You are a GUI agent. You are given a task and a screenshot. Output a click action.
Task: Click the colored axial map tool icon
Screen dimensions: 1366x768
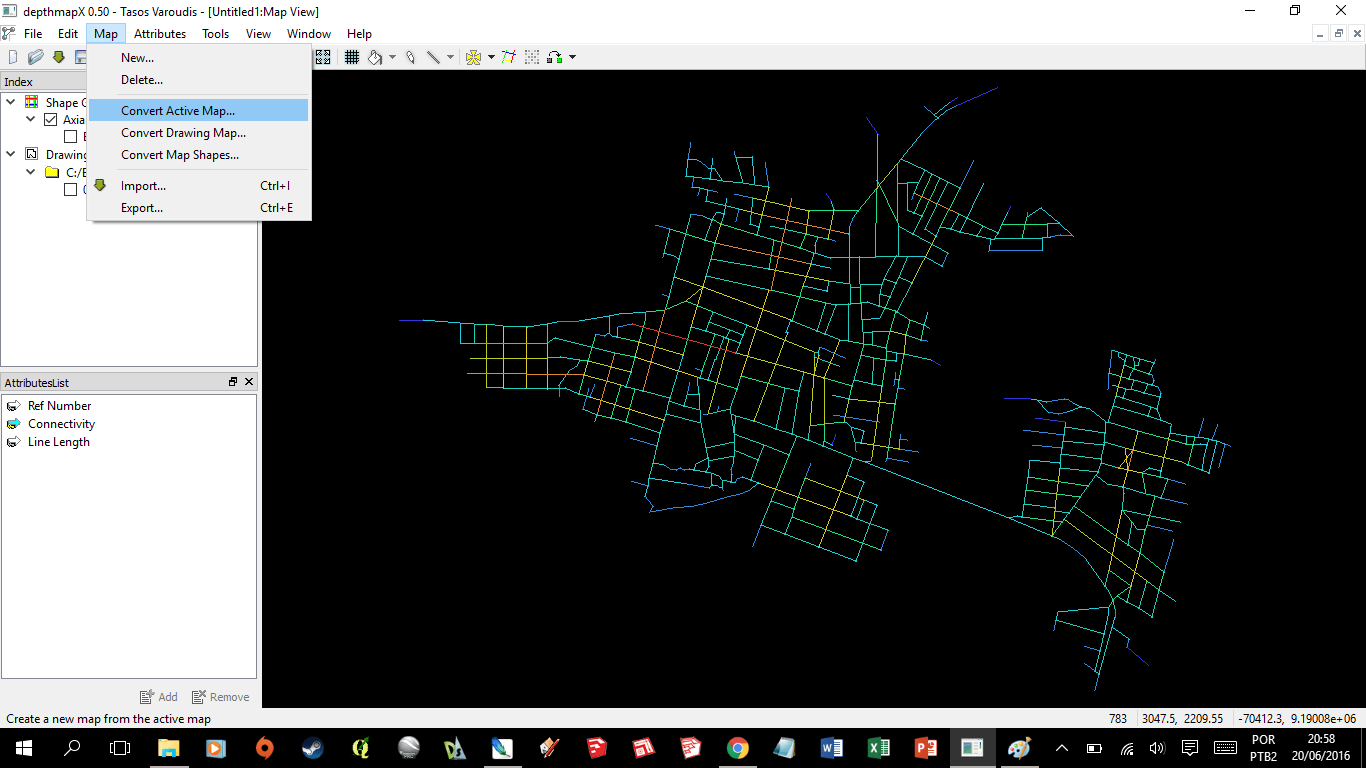click(x=509, y=57)
